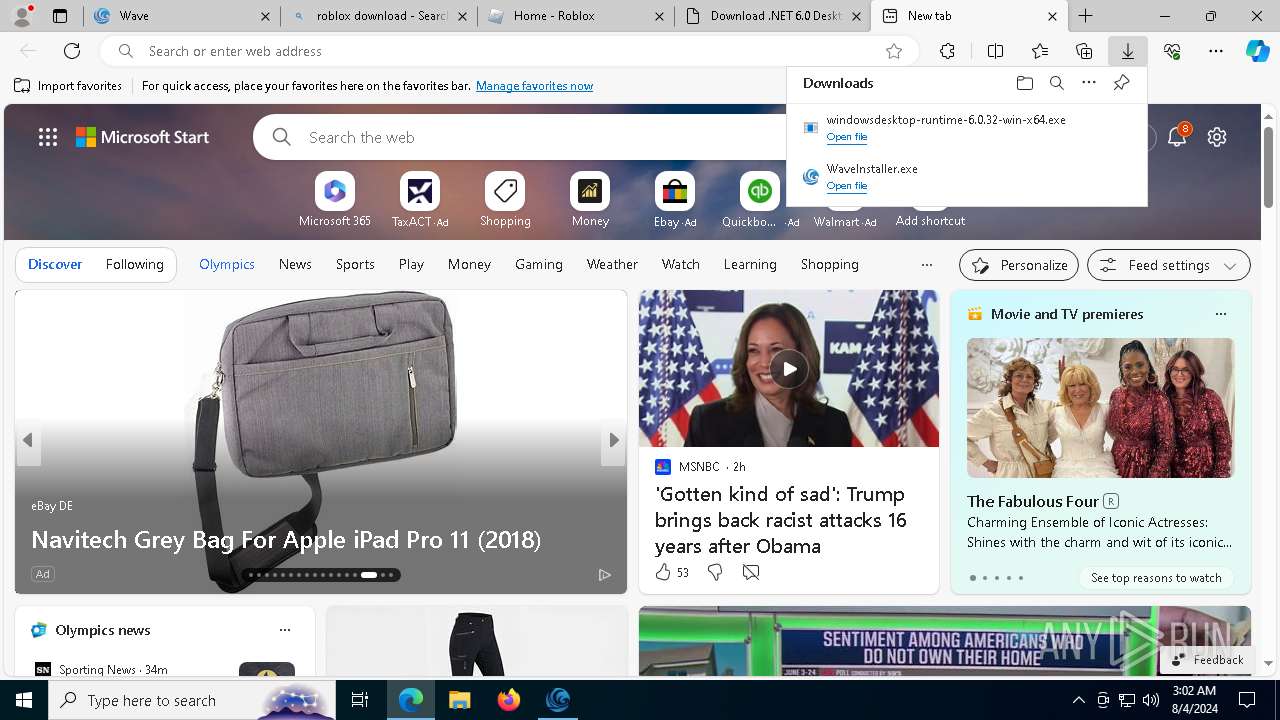Viewport: 1280px width, 720px height.
Task: Click Manage favorites now link
Action: (534, 86)
